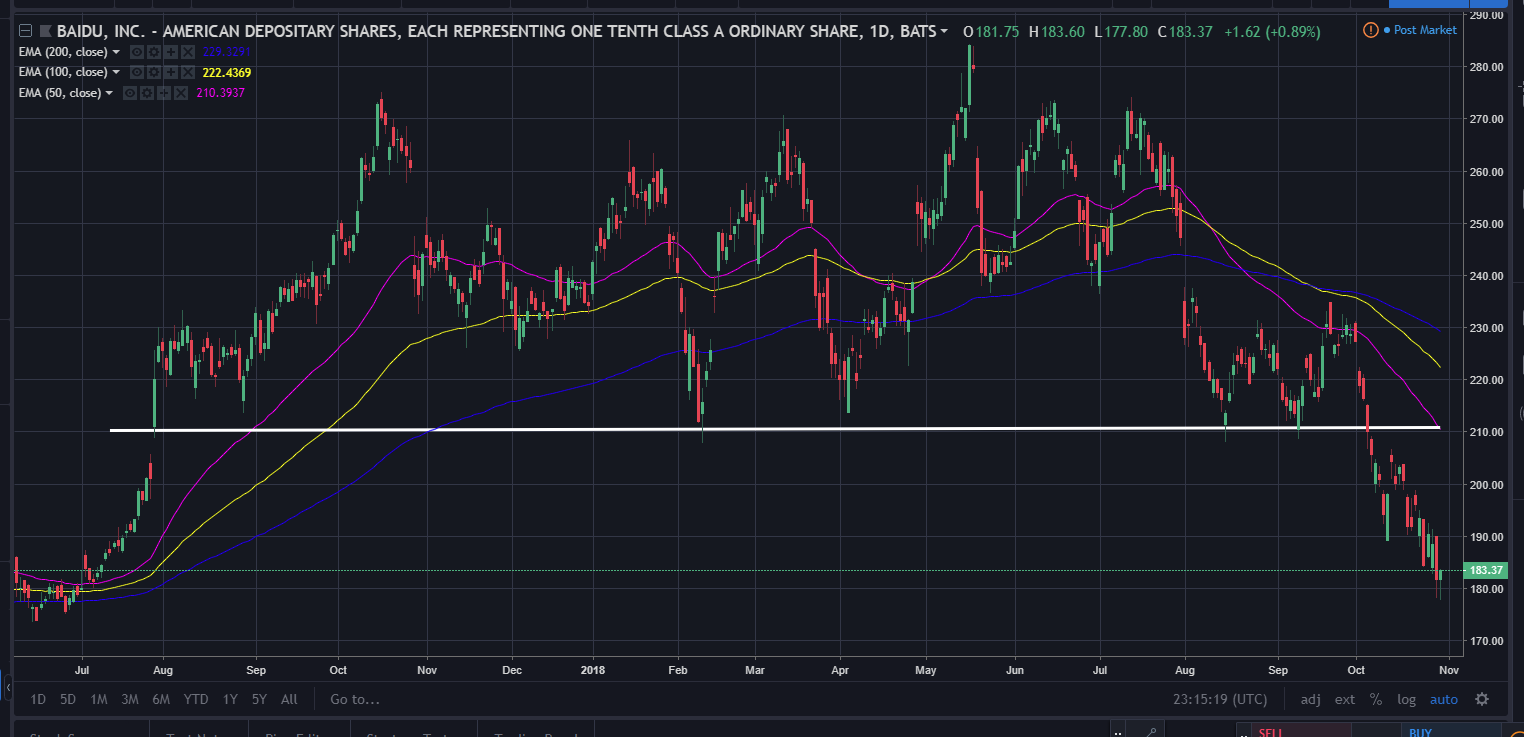Hide the EMA (200, close) indicator
The width and height of the screenshot is (1524, 737).
137,51
